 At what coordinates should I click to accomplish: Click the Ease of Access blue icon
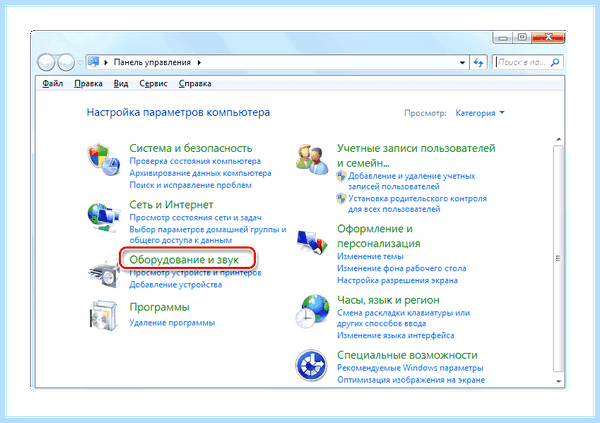tap(311, 365)
